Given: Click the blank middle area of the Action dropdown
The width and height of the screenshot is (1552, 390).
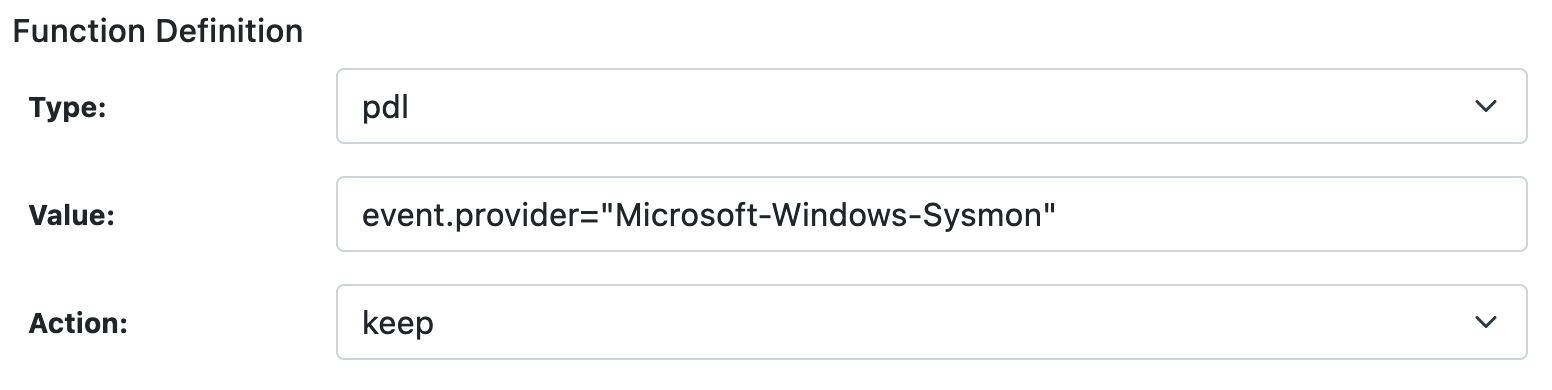Looking at the screenshot, I should 950,322.
